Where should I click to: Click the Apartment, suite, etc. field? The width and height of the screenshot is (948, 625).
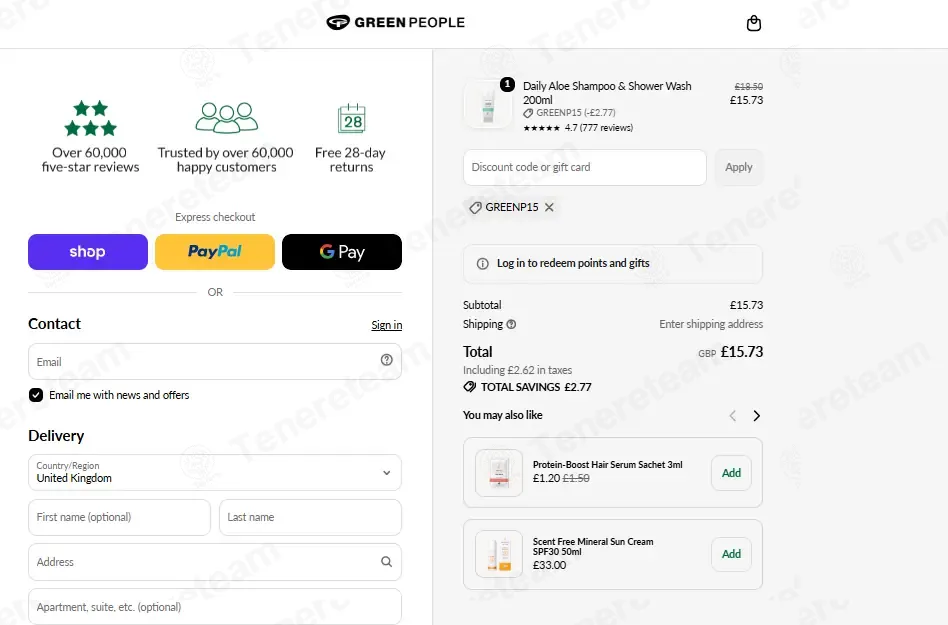(215, 606)
